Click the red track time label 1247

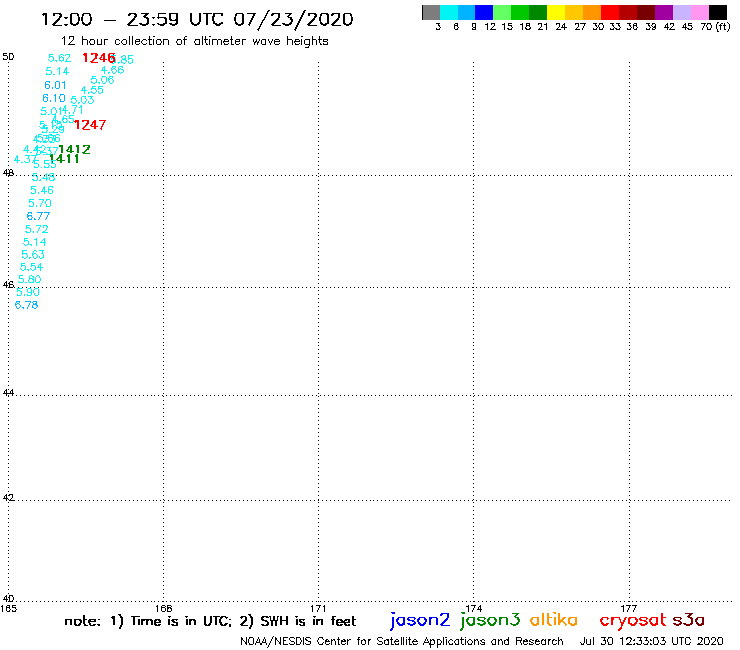pyautogui.click(x=90, y=125)
